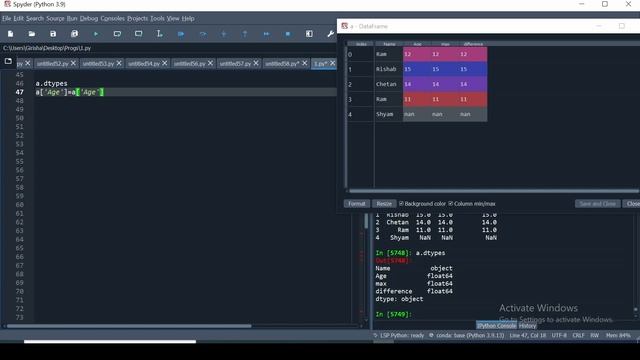Step over current line in debugger
Image resolution: width=640 pixels, height=360 pixels.
202,34
